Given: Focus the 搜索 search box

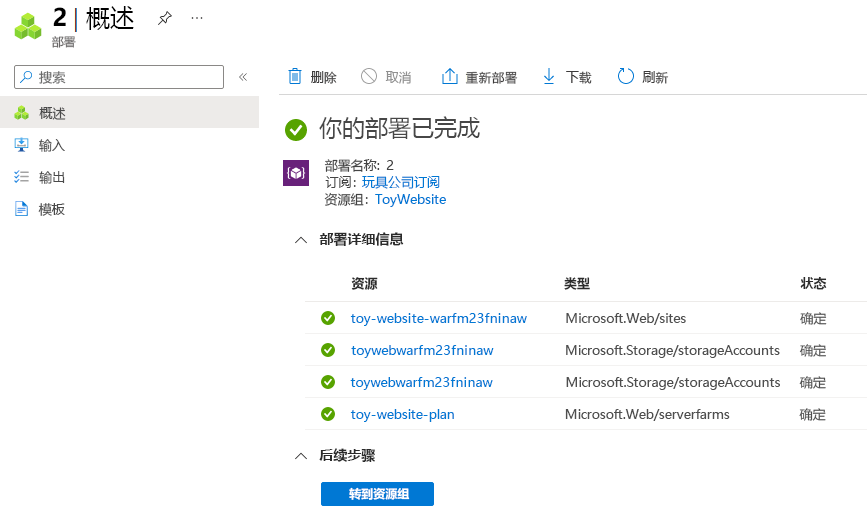Looking at the screenshot, I should [x=119, y=77].
